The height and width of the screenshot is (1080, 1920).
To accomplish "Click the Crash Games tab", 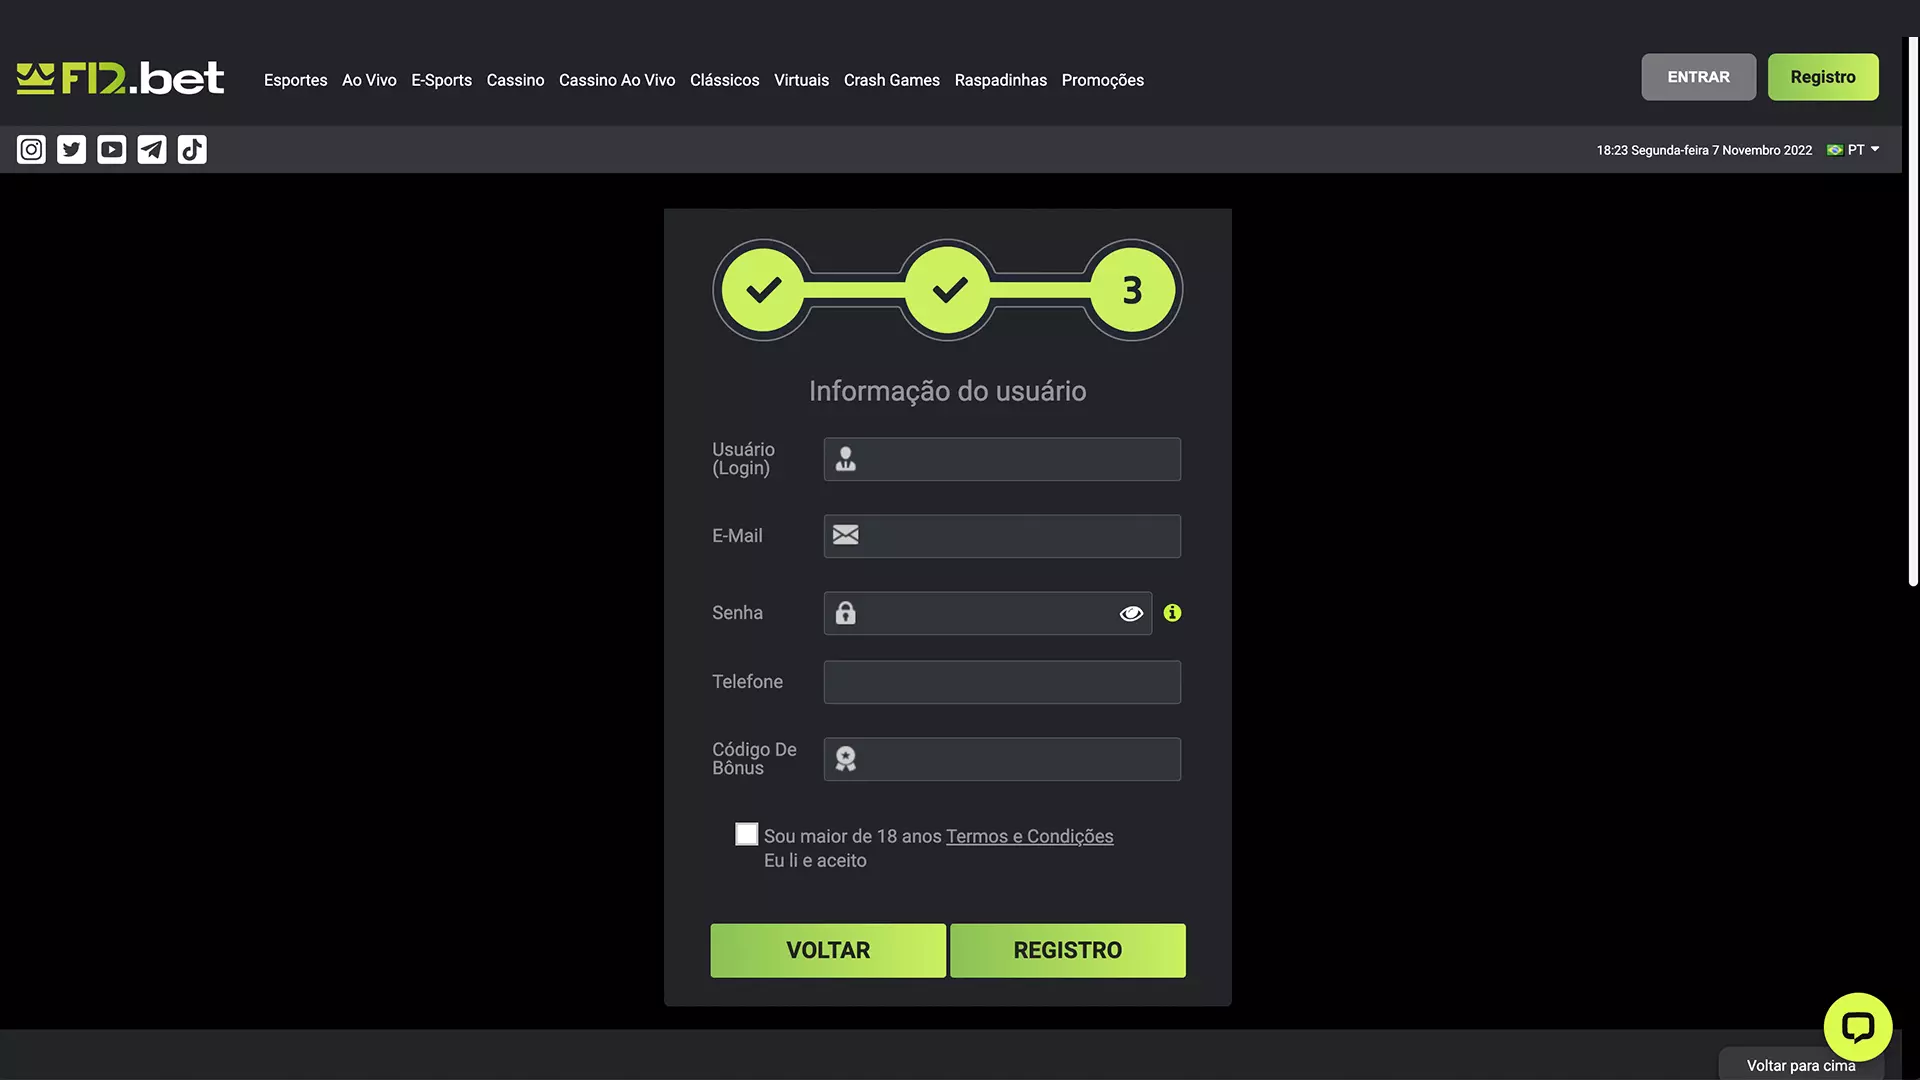I will tap(891, 79).
